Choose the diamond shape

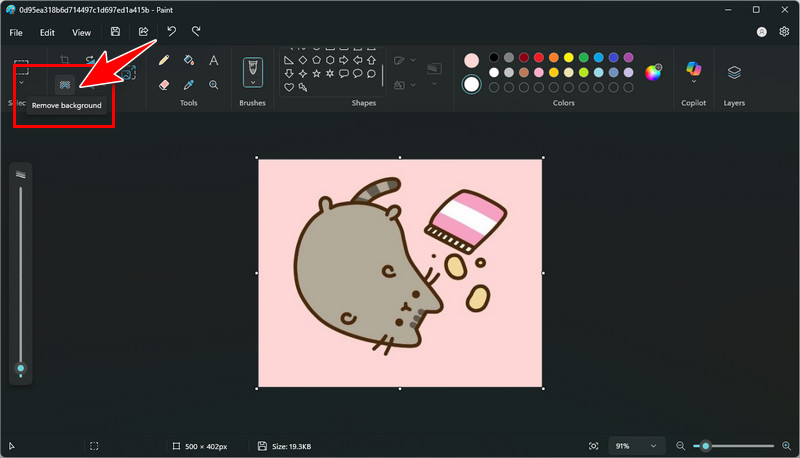click(x=303, y=60)
